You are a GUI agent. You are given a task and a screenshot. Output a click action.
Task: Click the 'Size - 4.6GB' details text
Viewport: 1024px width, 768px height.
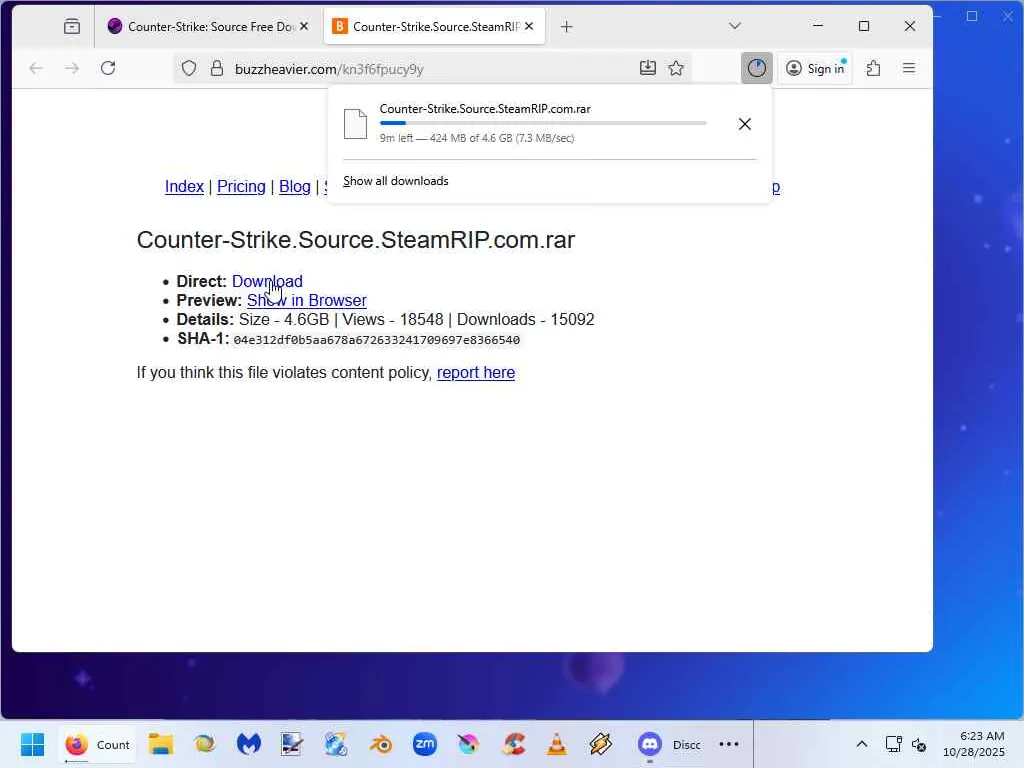click(x=284, y=319)
